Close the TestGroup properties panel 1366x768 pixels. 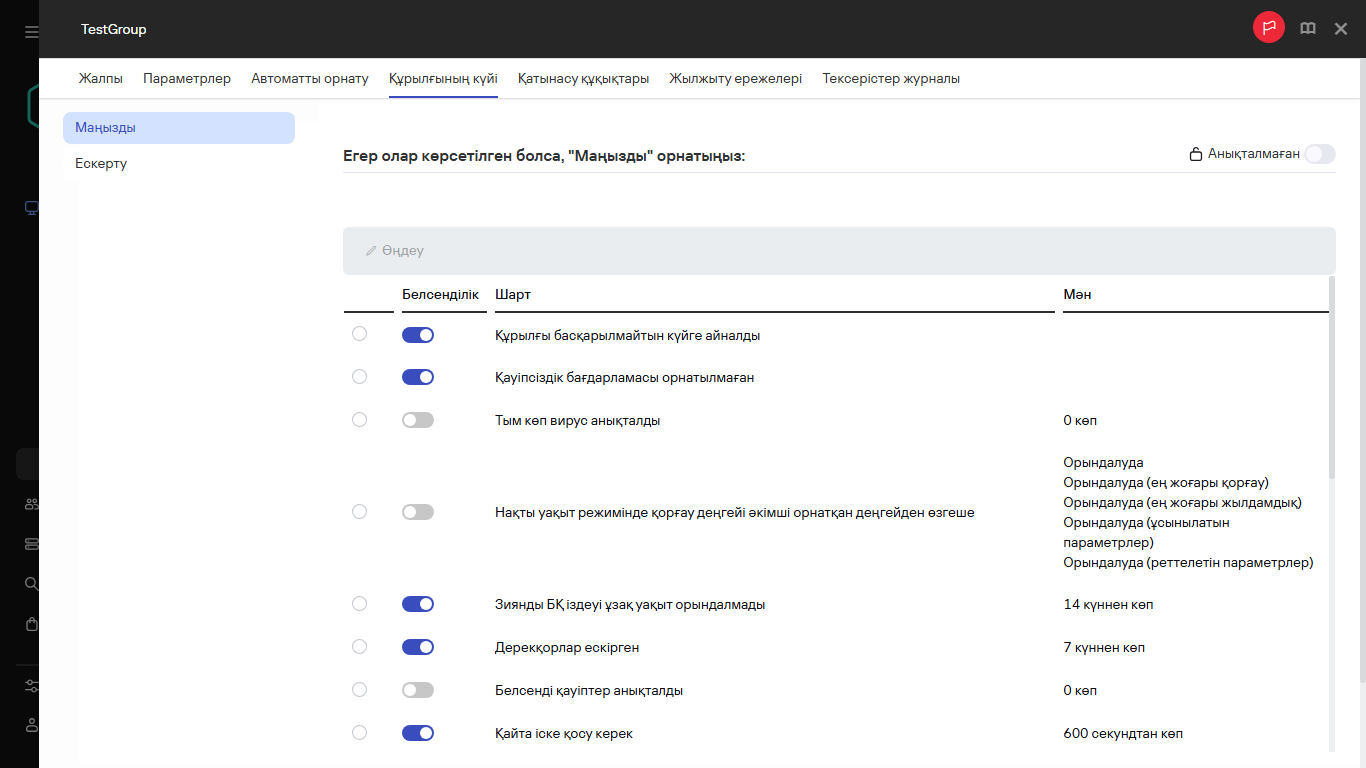pos(1341,29)
